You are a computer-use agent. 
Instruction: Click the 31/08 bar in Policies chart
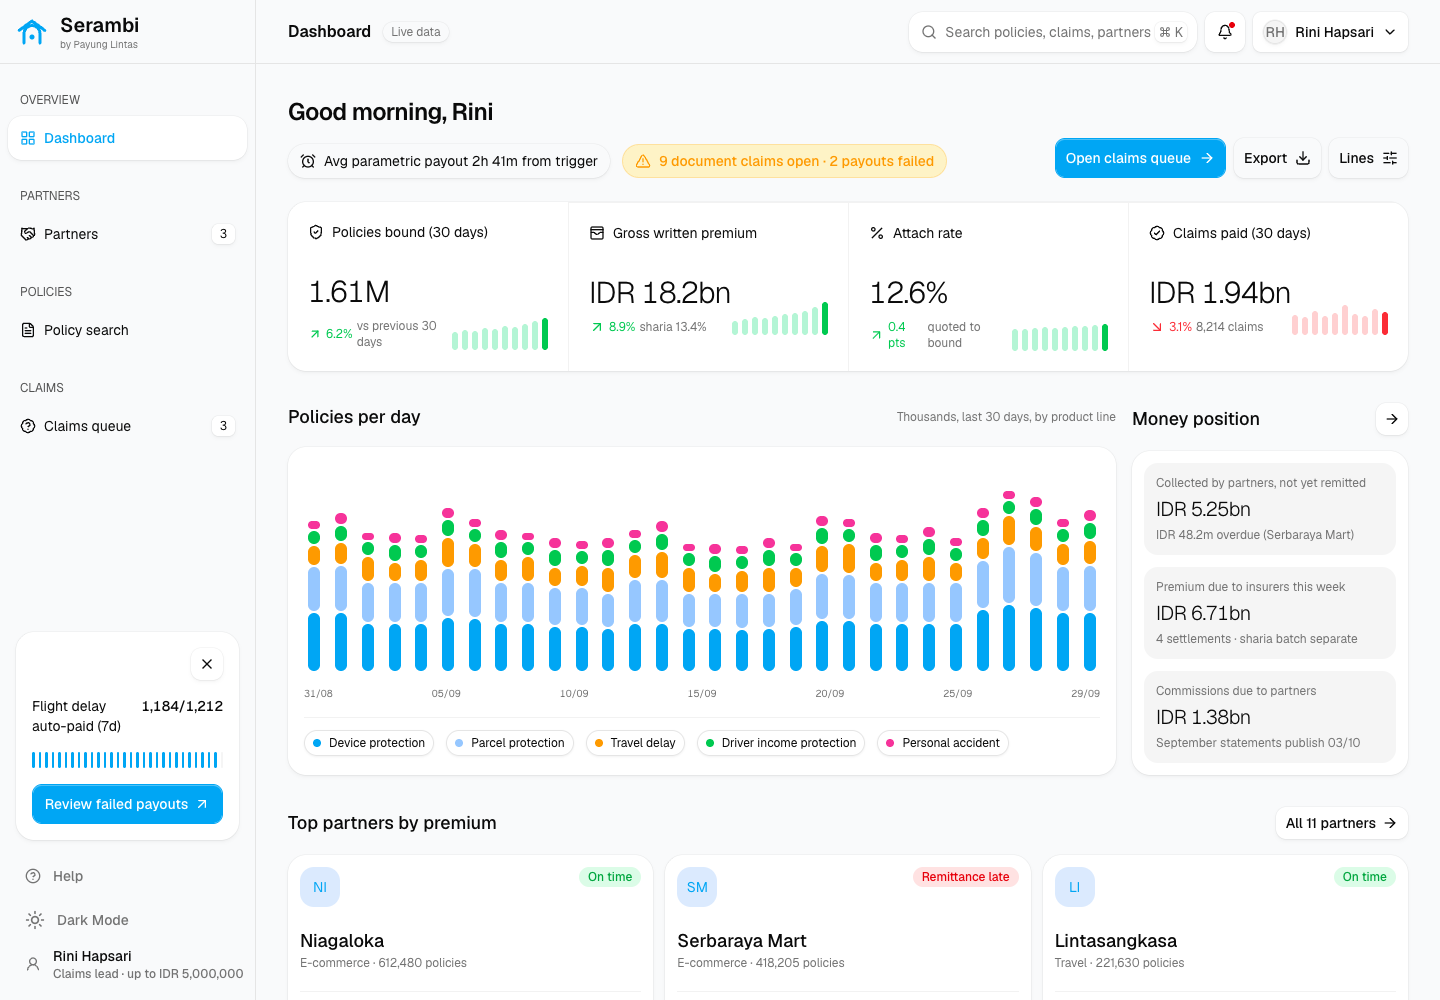(x=314, y=596)
